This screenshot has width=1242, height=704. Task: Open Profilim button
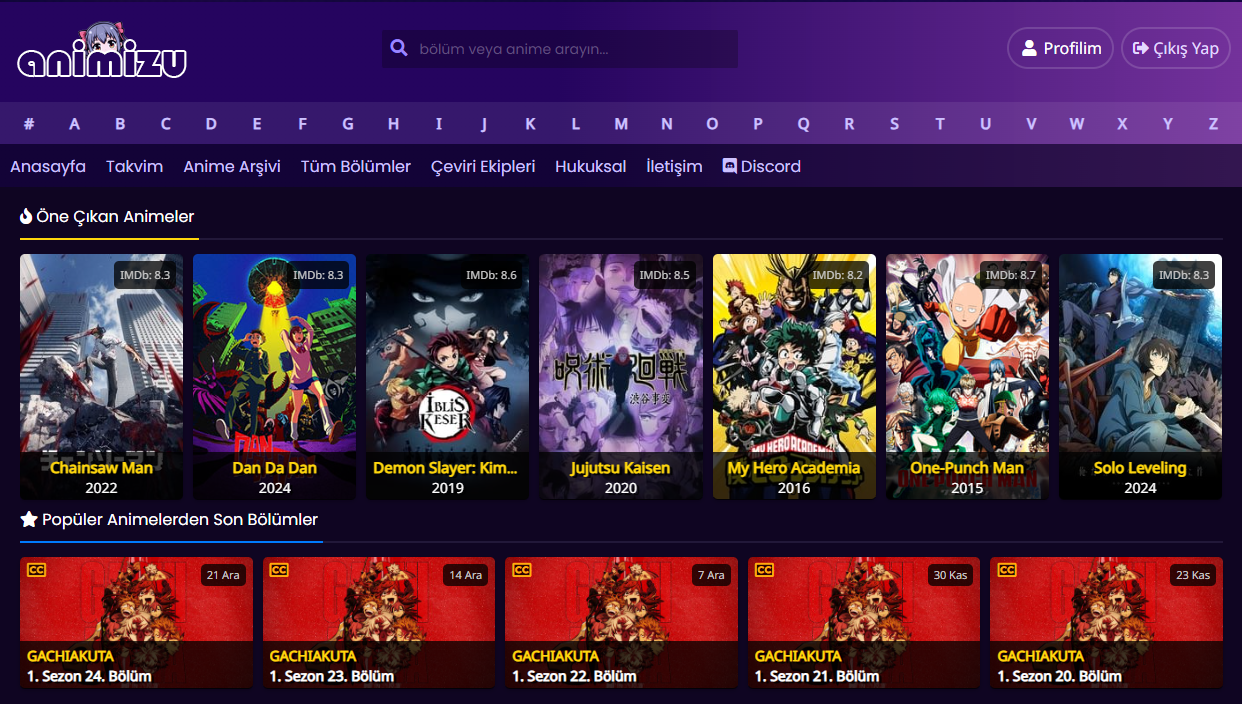point(1060,48)
